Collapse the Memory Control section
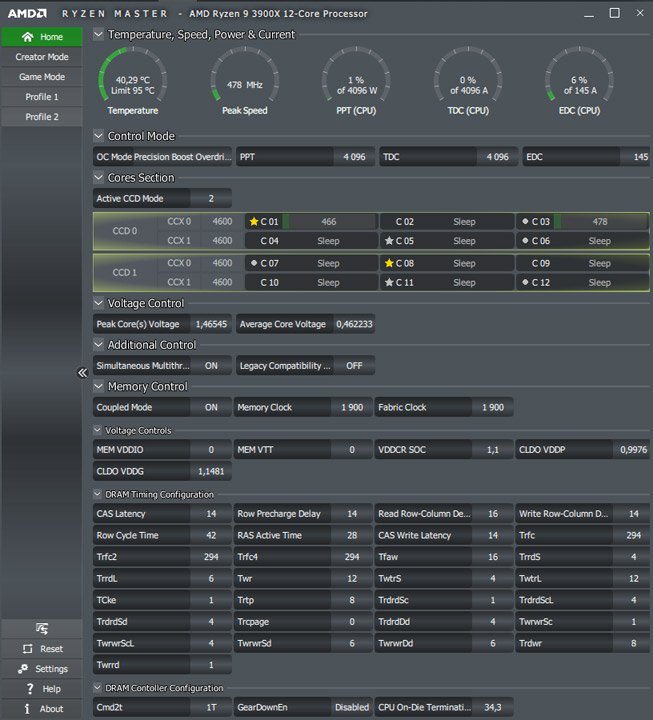 tap(98, 386)
